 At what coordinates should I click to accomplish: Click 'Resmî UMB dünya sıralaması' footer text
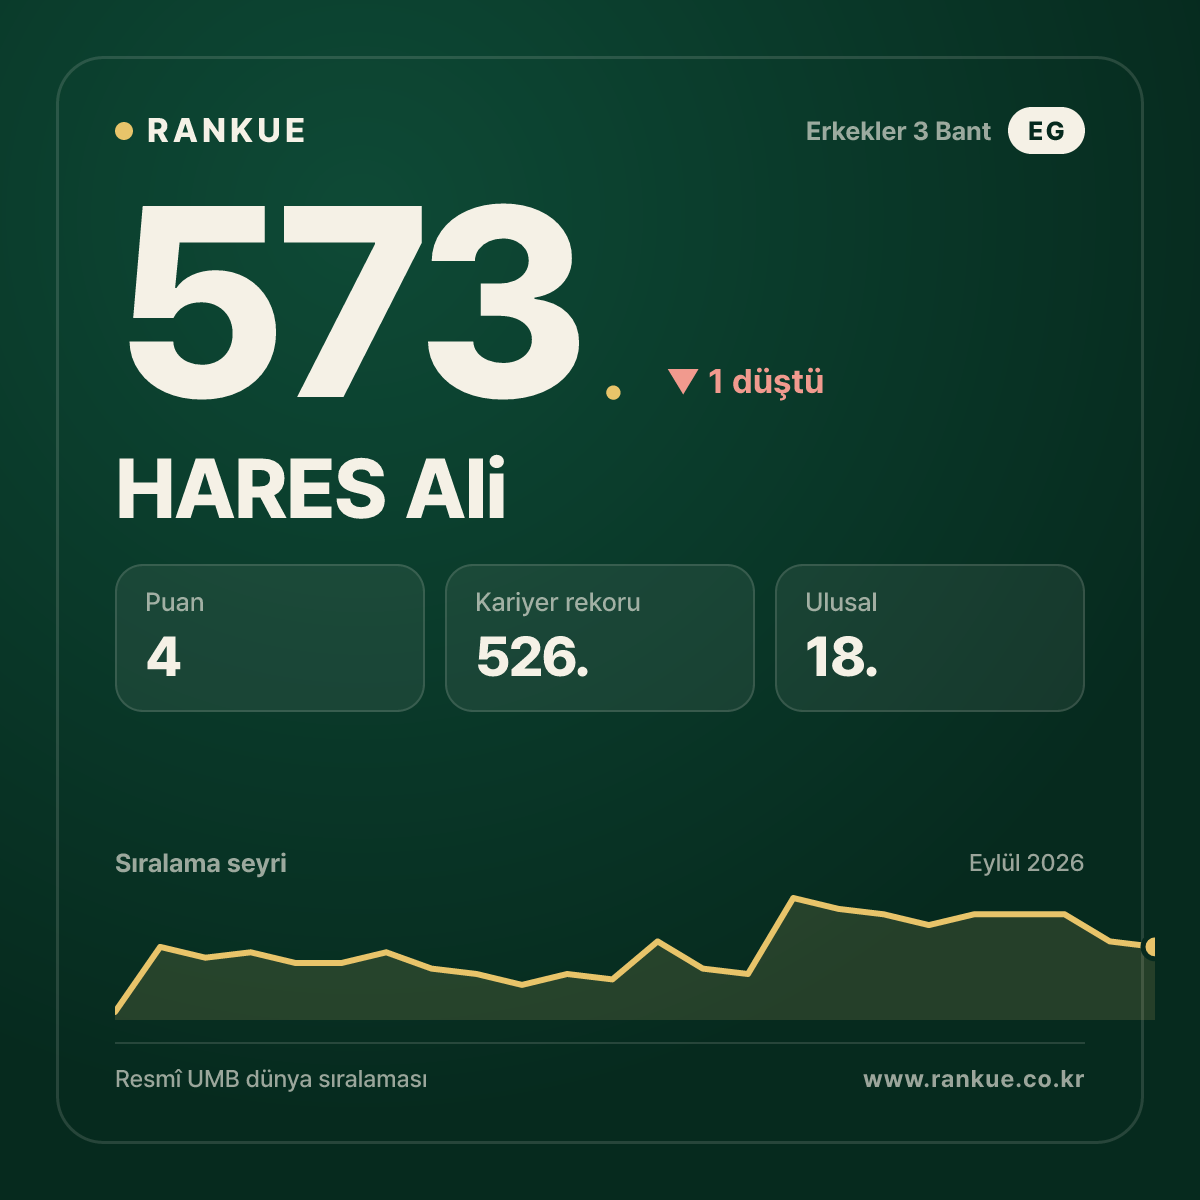(x=271, y=1080)
